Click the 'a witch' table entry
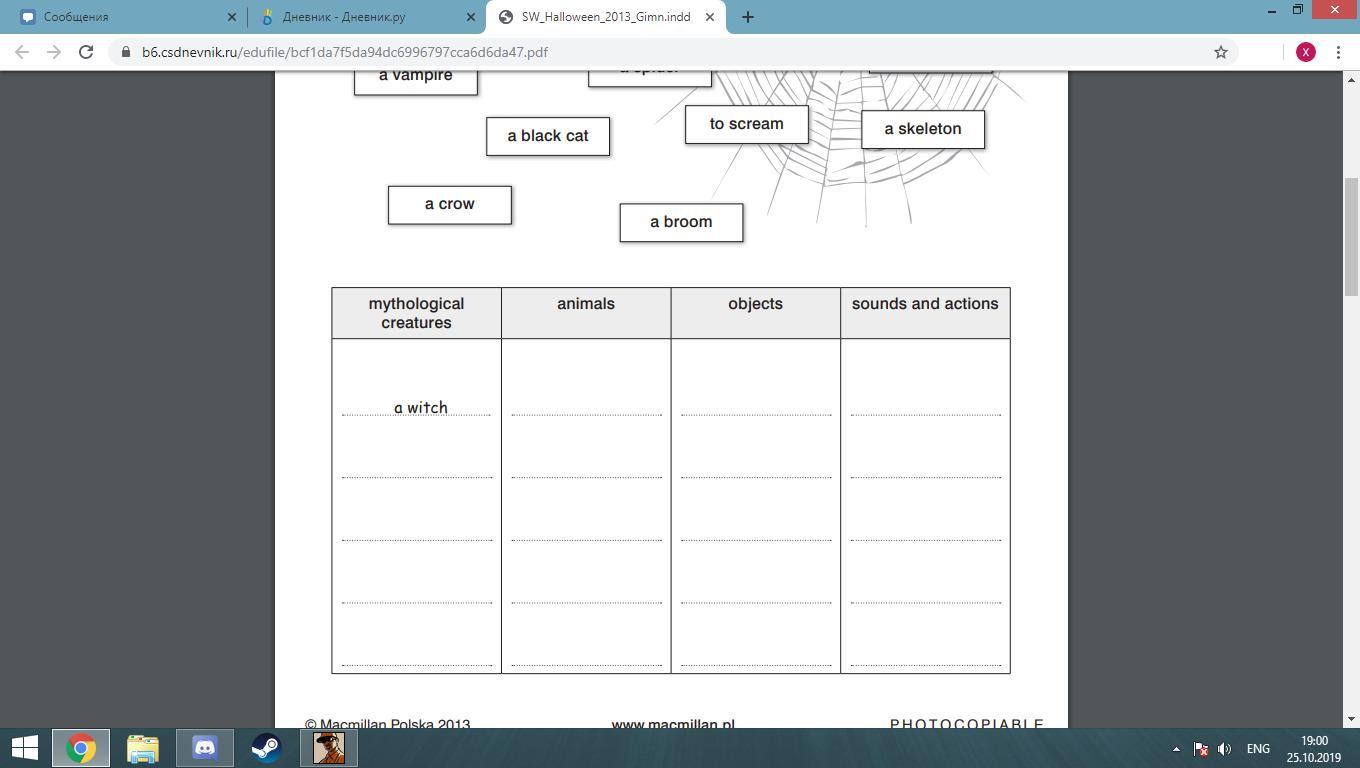This screenshot has width=1360, height=768. (421, 408)
